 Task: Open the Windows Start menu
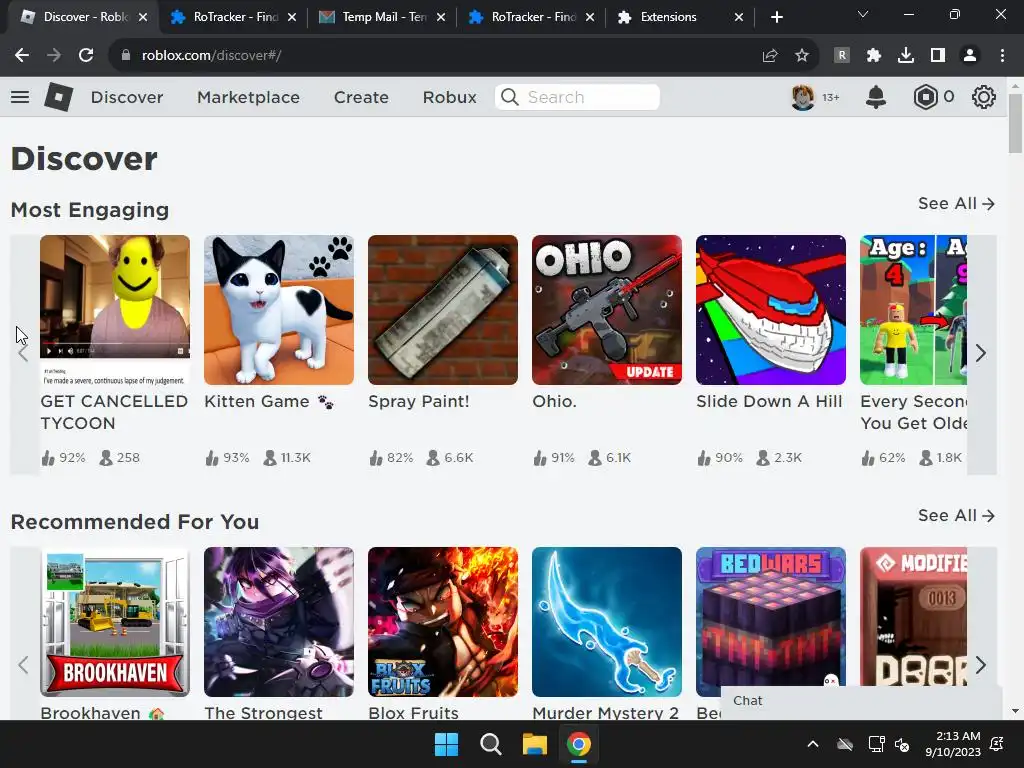point(447,744)
